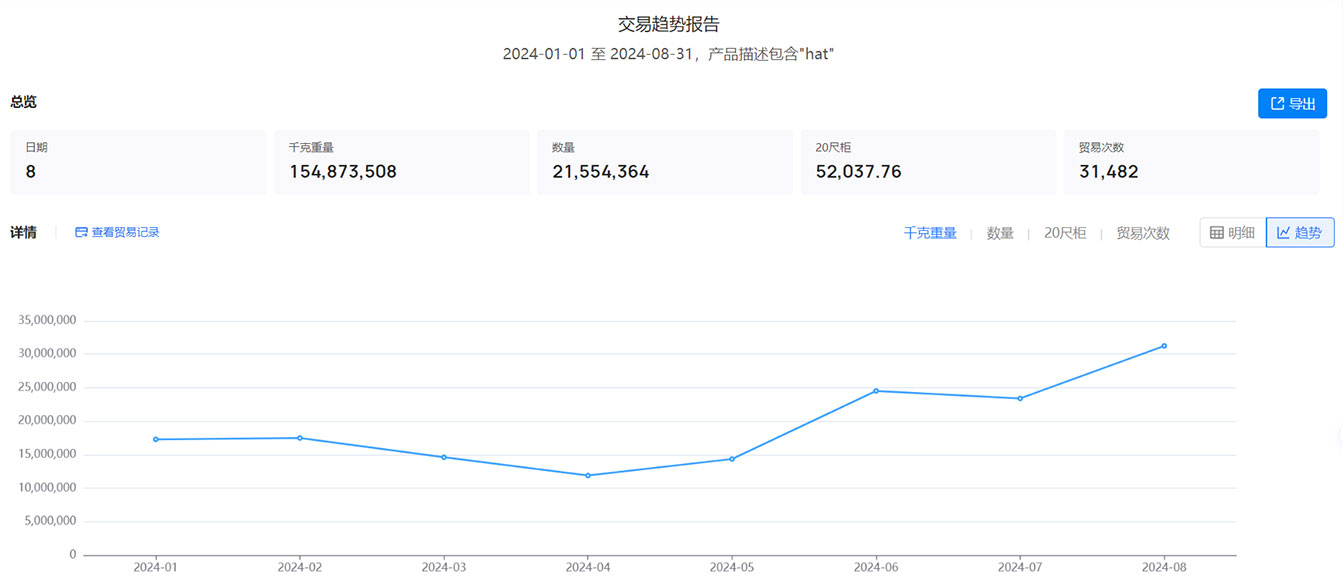Click the 20,000,000 y-axis label
1343x587 pixels.
pos(48,420)
